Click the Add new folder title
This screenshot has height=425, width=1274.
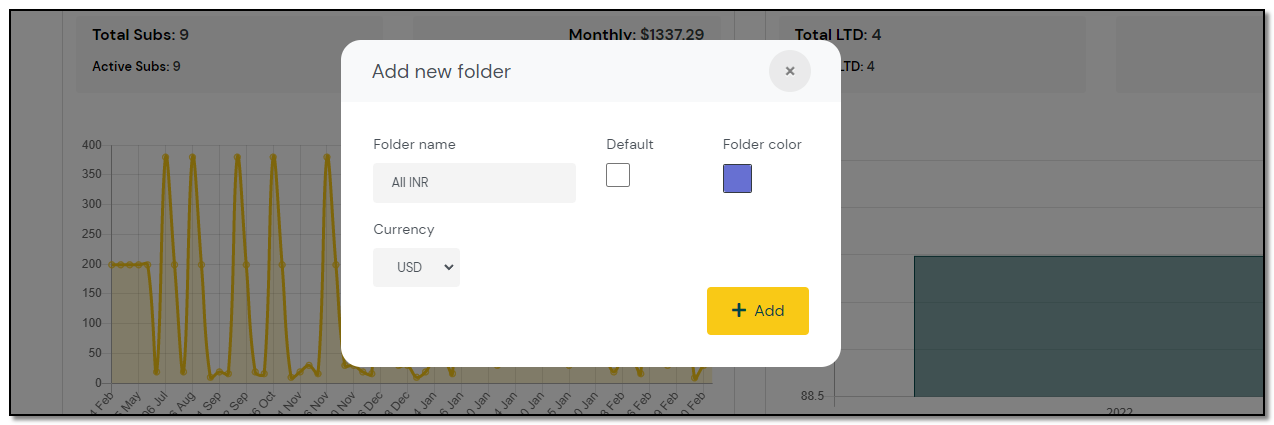[x=441, y=71]
